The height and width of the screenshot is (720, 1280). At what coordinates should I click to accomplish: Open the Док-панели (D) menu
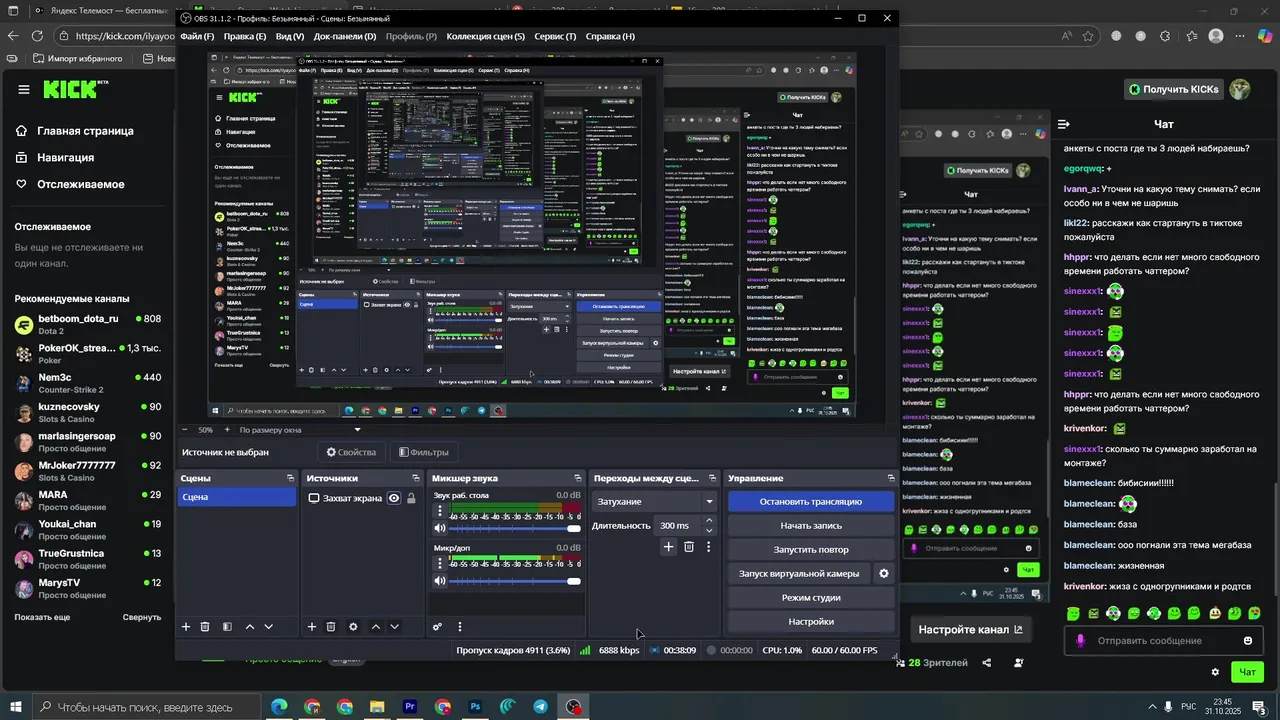pyautogui.click(x=345, y=36)
